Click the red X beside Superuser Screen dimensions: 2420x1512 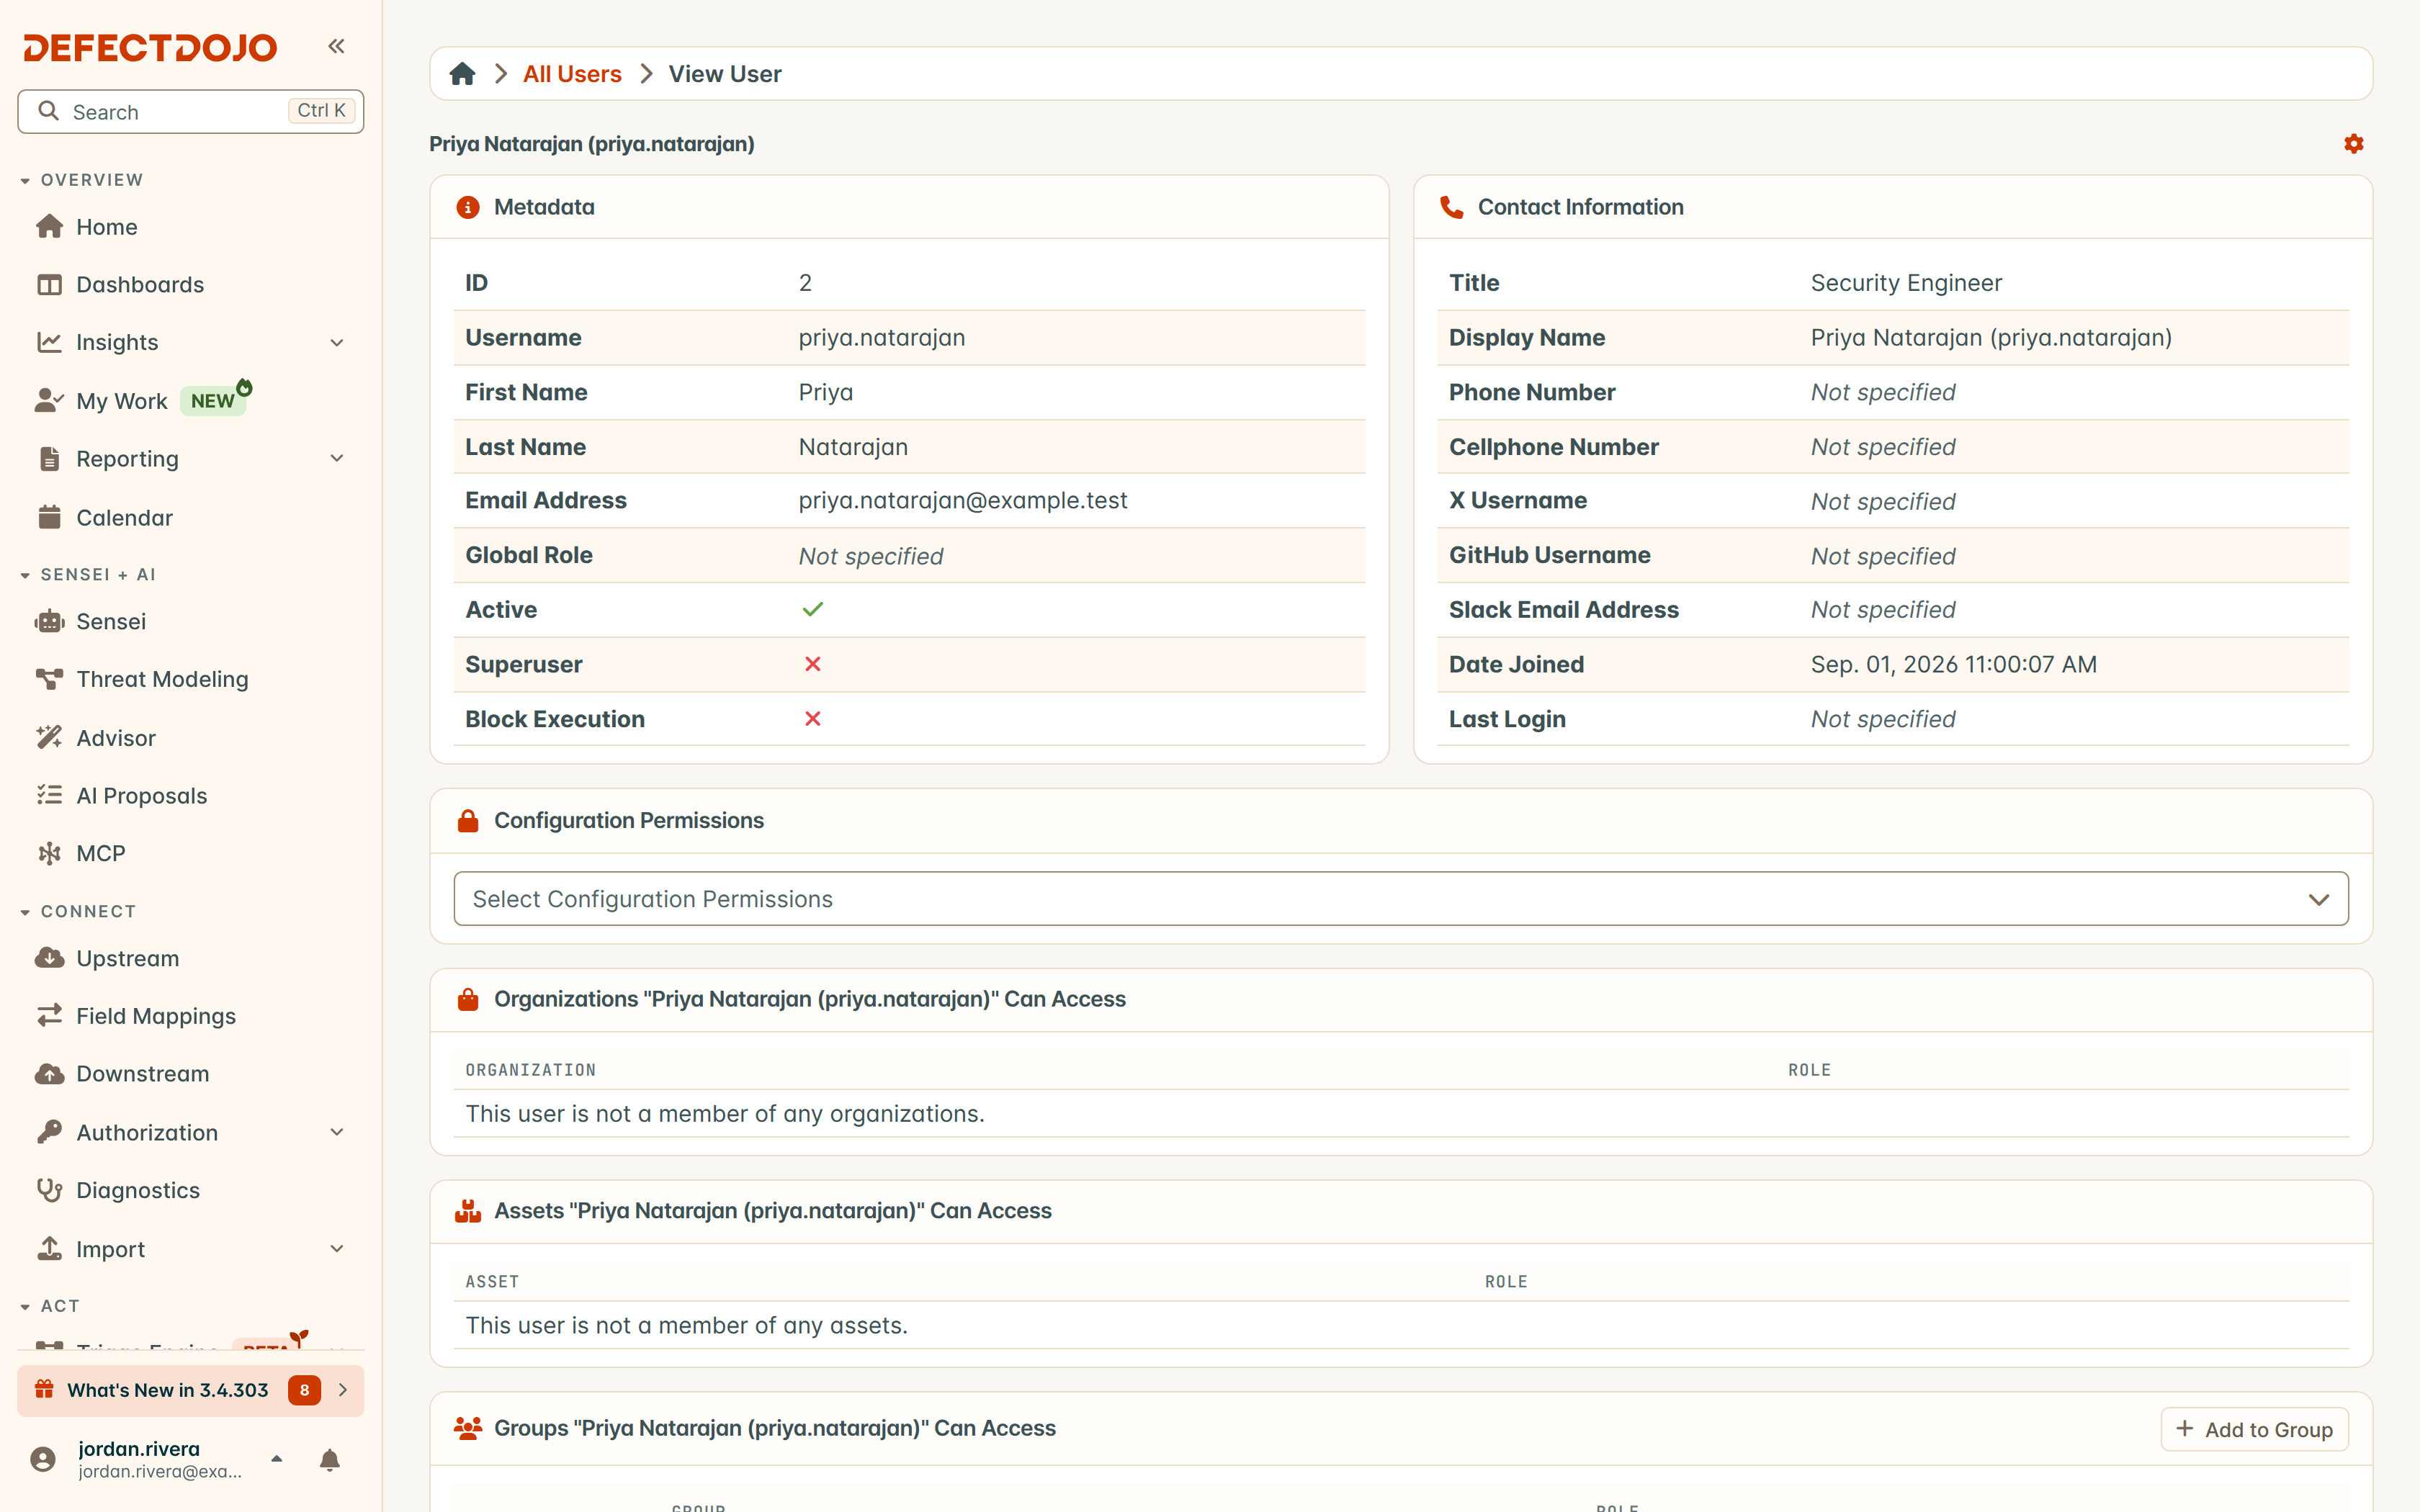[812, 665]
